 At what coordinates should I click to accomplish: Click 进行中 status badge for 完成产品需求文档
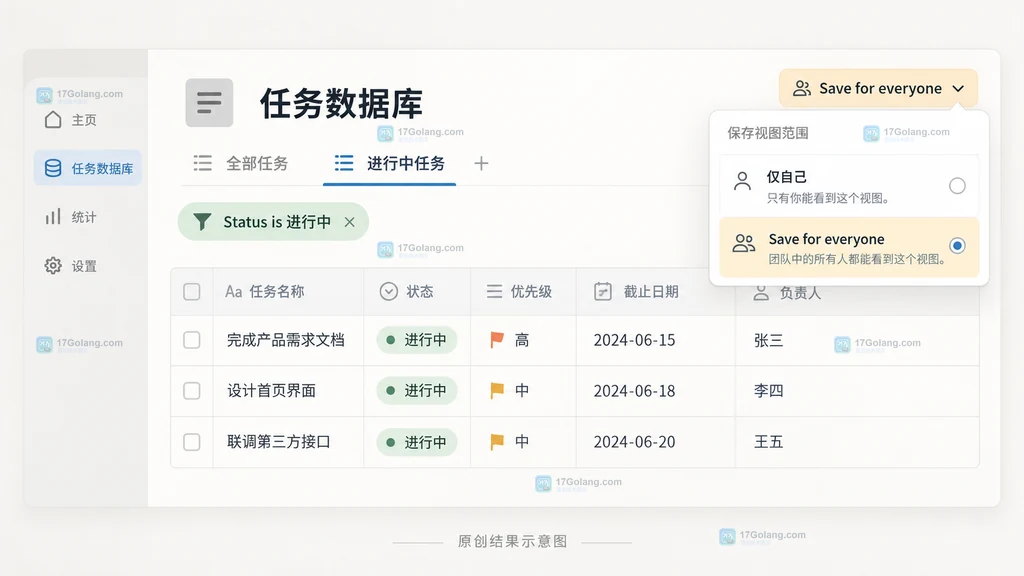(417, 340)
